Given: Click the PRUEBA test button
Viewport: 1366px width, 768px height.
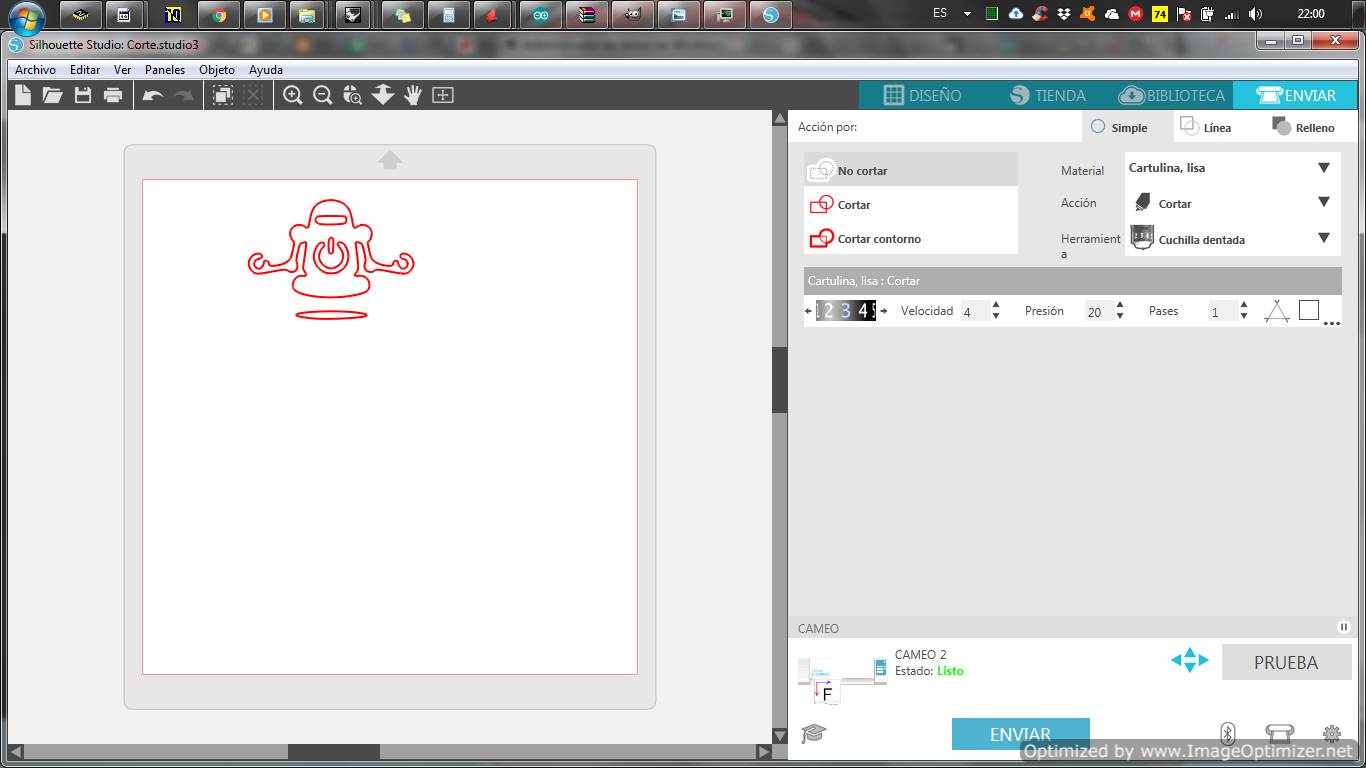Looking at the screenshot, I should point(1286,662).
